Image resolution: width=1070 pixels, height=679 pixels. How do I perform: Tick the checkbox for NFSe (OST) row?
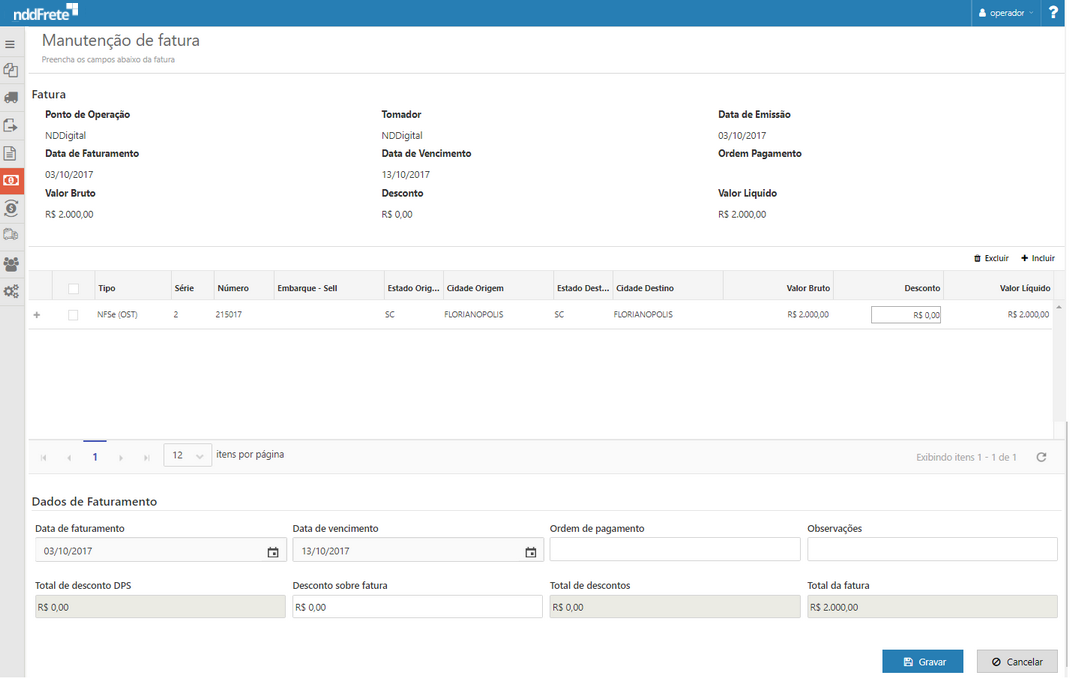[73, 315]
